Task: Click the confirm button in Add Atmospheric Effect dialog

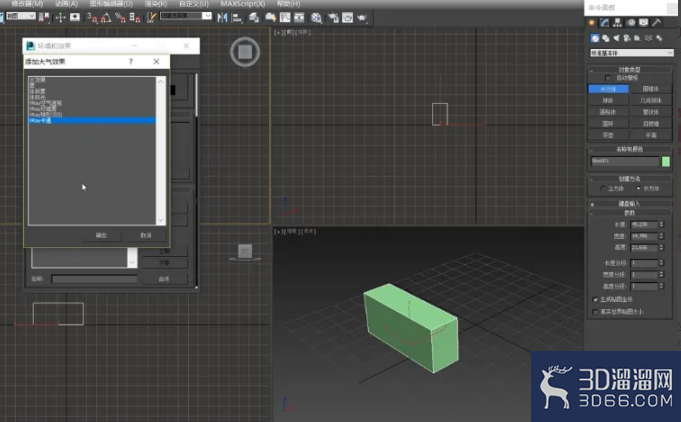Action: (x=101, y=235)
